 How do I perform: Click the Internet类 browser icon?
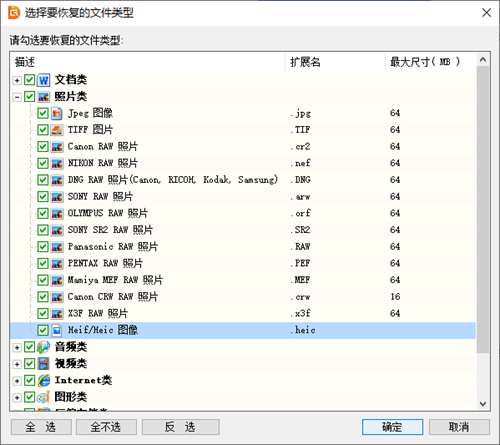point(43,380)
